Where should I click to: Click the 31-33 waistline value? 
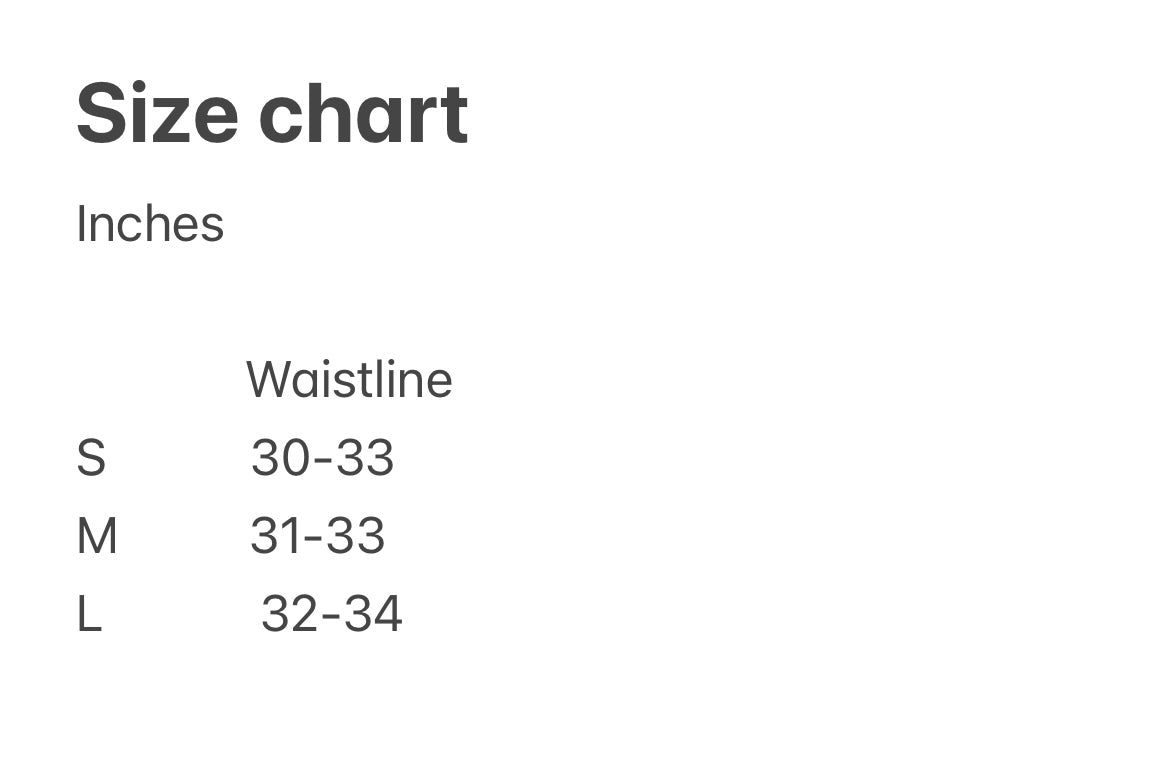[x=317, y=536]
